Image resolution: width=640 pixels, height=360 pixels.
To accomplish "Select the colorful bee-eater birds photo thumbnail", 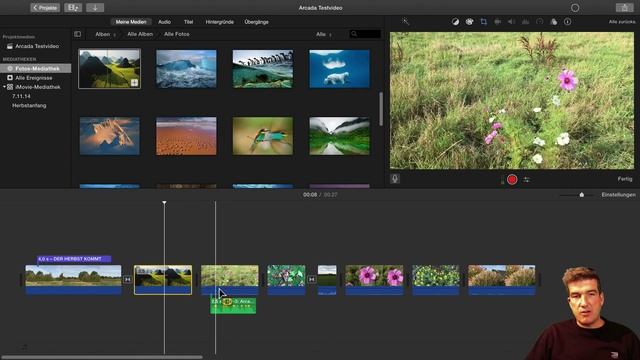I will pyautogui.click(x=262, y=136).
